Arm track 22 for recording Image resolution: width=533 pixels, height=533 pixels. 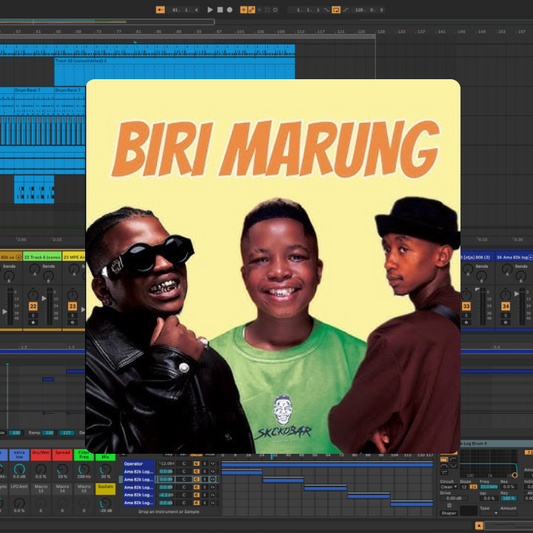(33, 323)
